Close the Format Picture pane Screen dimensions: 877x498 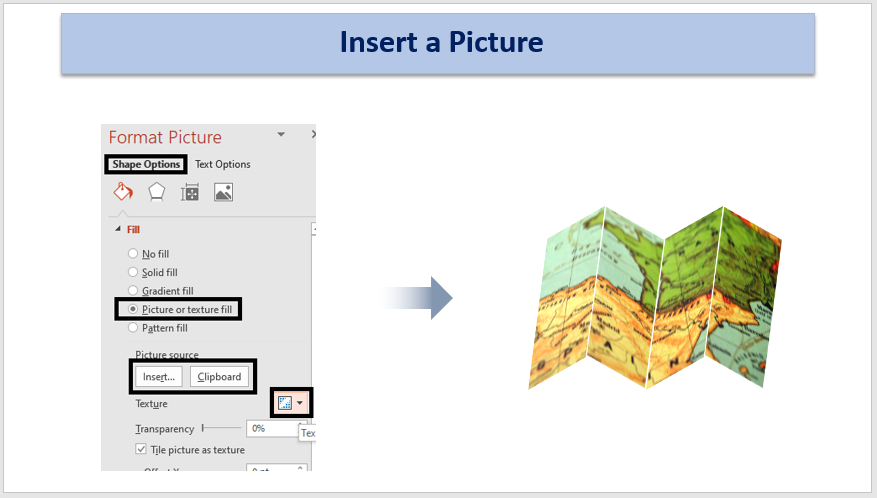(313, 134)
